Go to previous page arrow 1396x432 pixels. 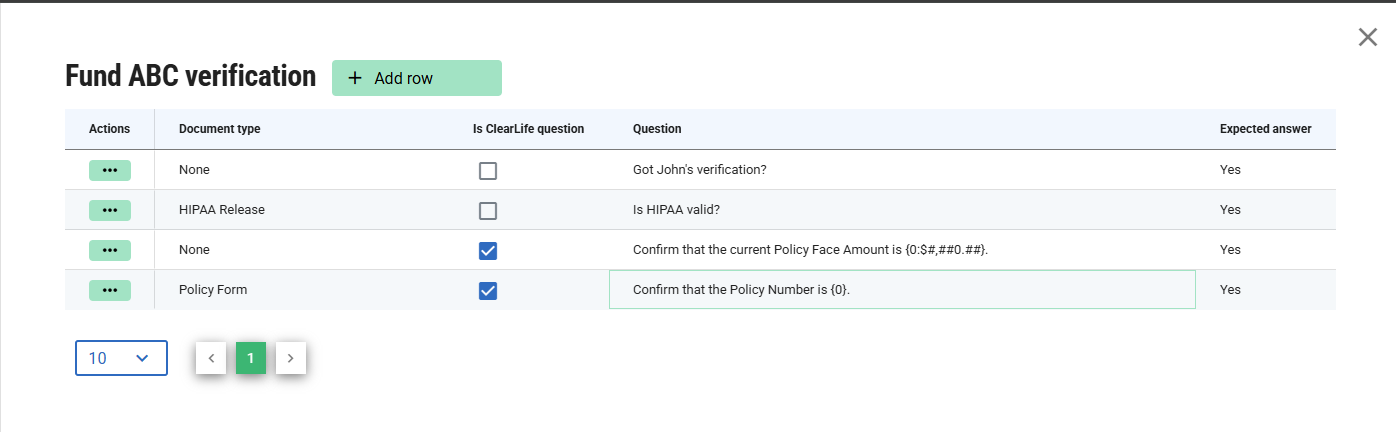[x=211, y=358]
